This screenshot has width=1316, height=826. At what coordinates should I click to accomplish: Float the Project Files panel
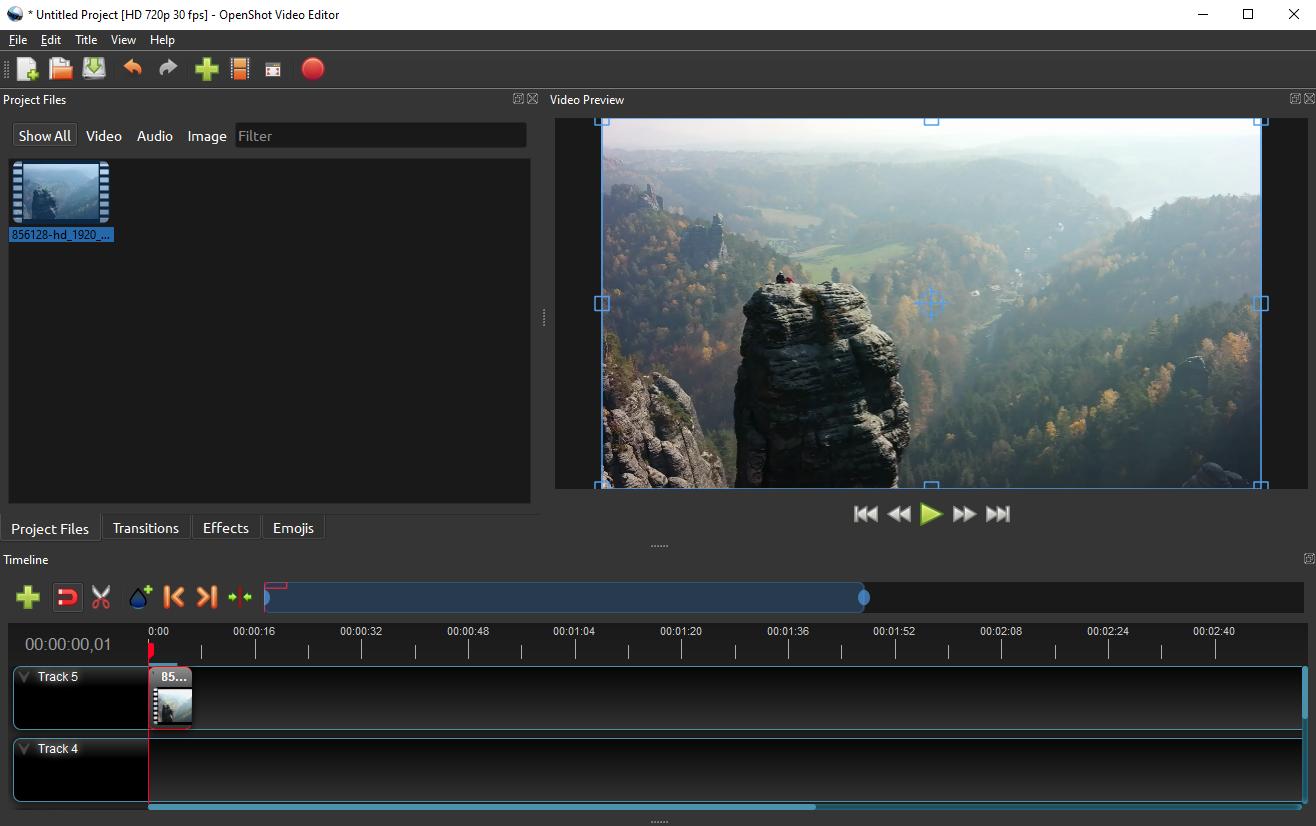coord(517,98)
